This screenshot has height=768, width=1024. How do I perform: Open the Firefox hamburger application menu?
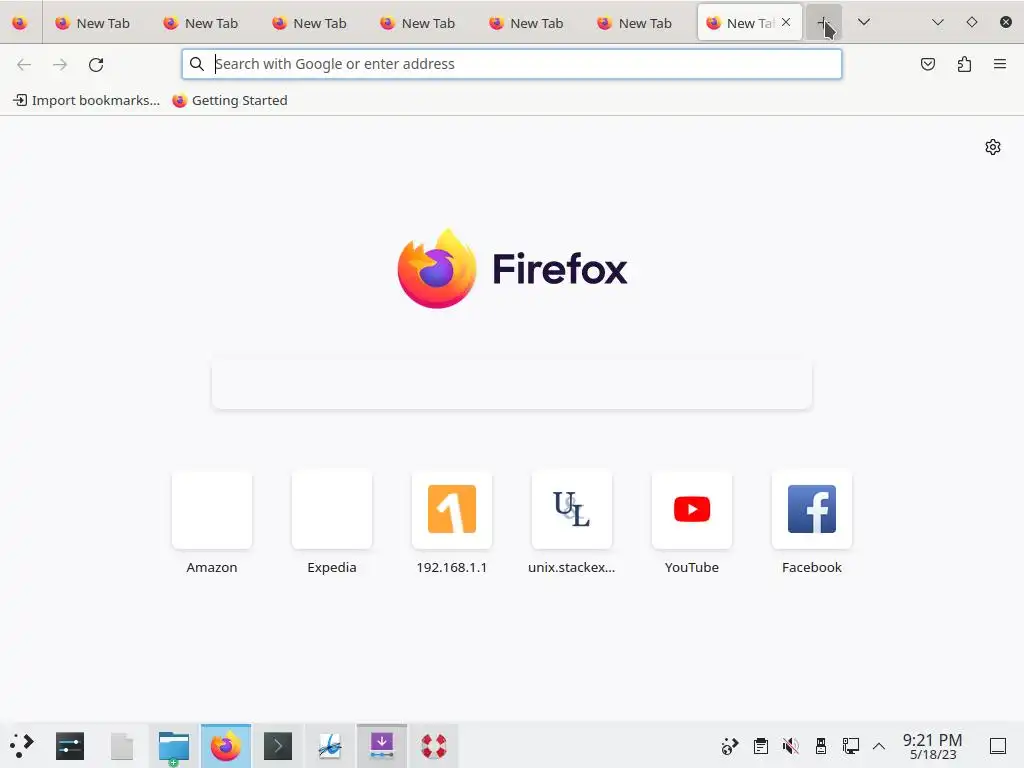(x=1000, y=64)
